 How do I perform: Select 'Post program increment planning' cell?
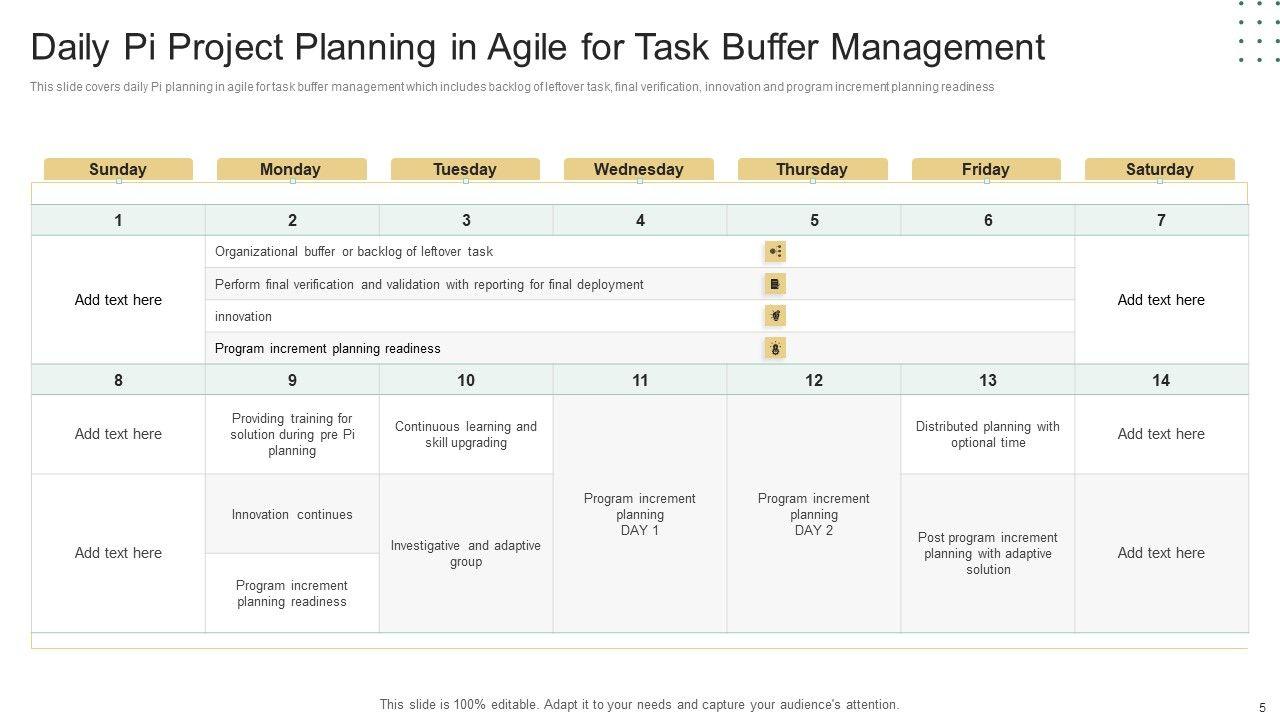[988, 553]
